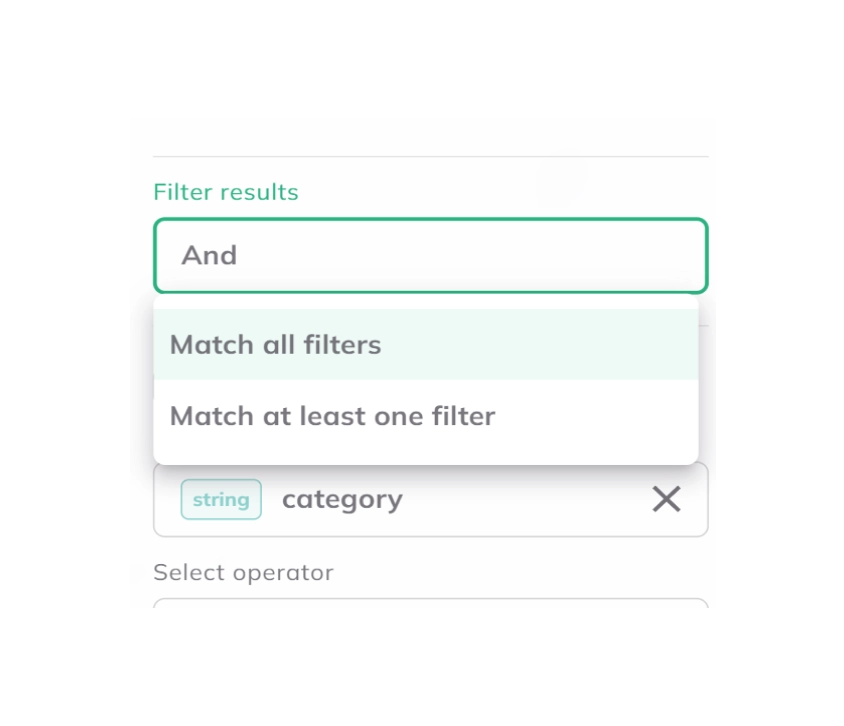
Task: Click the X to remove the category filter
Action: 666,498
